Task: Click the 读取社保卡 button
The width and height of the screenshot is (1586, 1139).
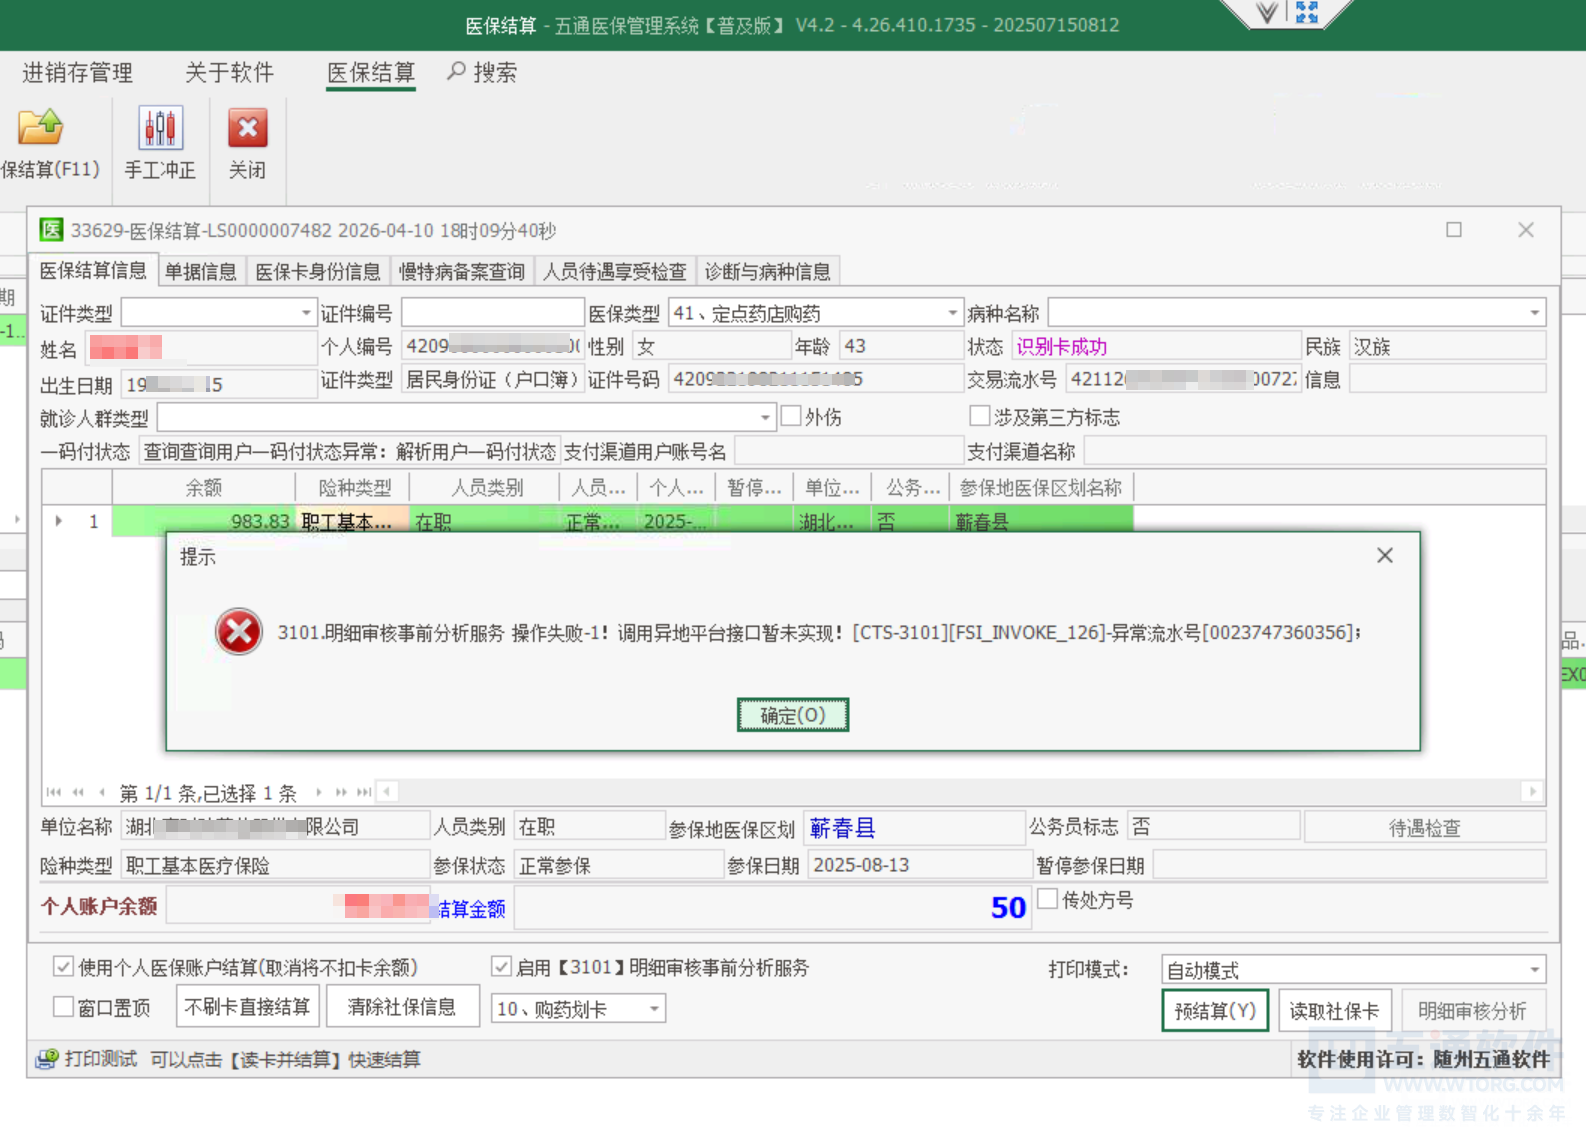Action: [x=1334, y=1010]
